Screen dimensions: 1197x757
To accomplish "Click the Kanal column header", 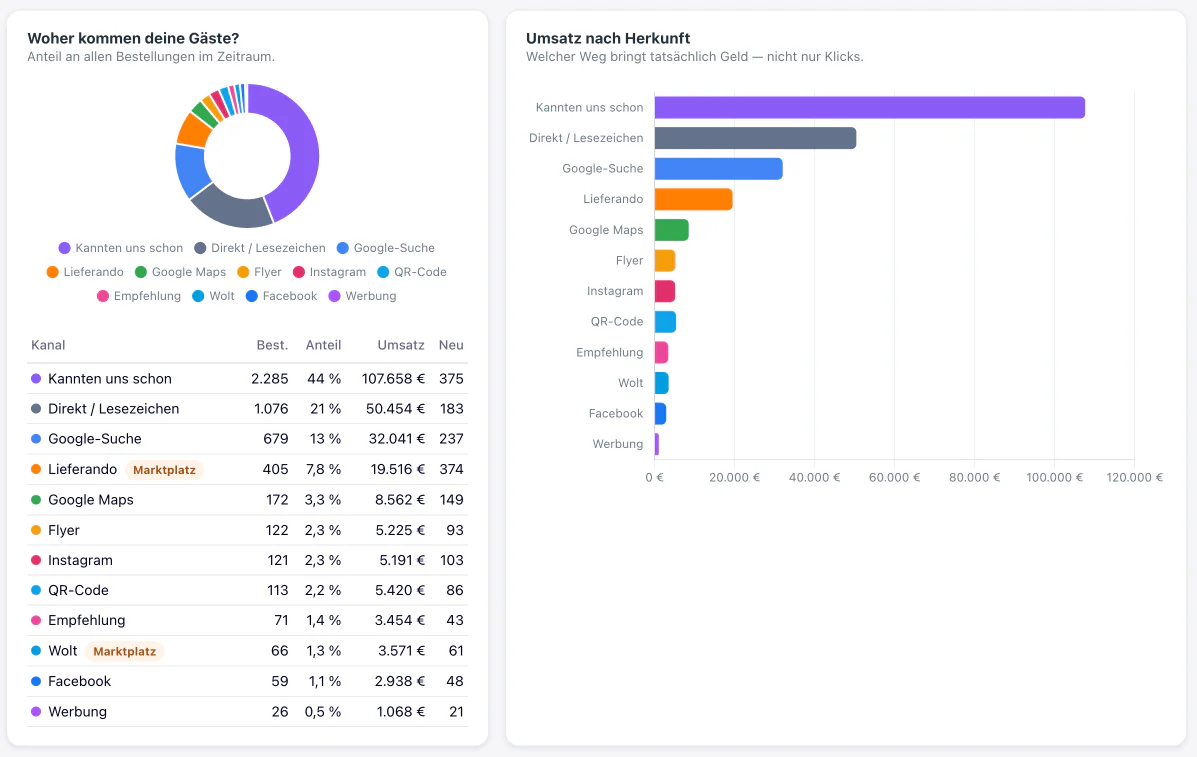I will point(48,345).
